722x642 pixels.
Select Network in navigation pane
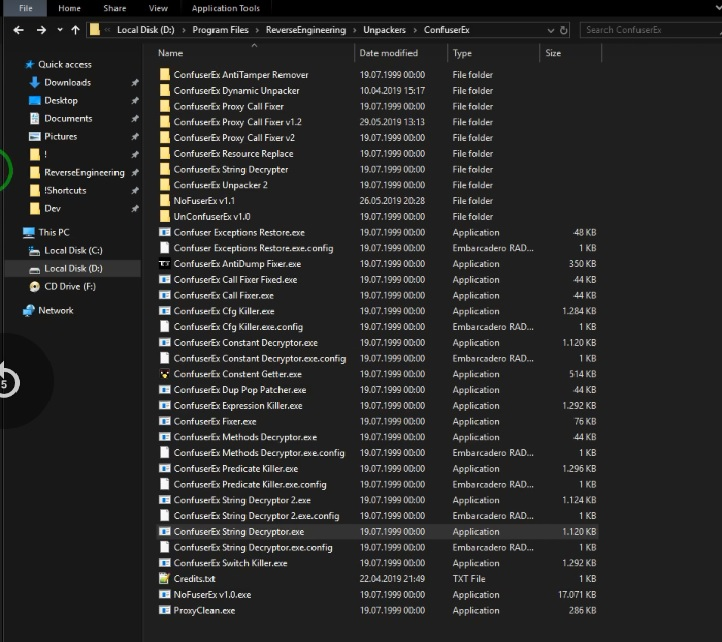coord(56,310)
